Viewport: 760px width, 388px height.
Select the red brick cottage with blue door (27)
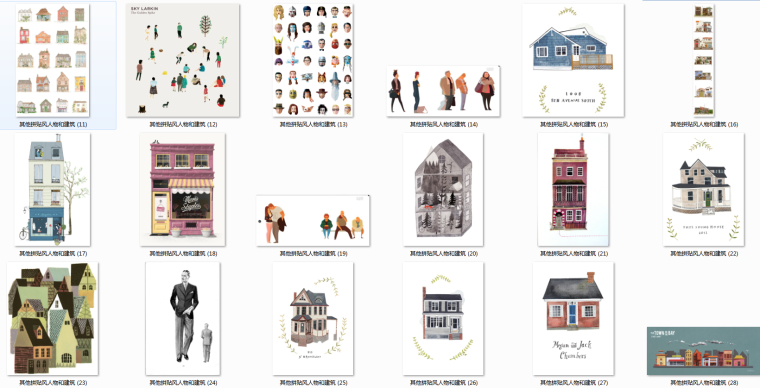pyautogui.click(x=573, y=319)
